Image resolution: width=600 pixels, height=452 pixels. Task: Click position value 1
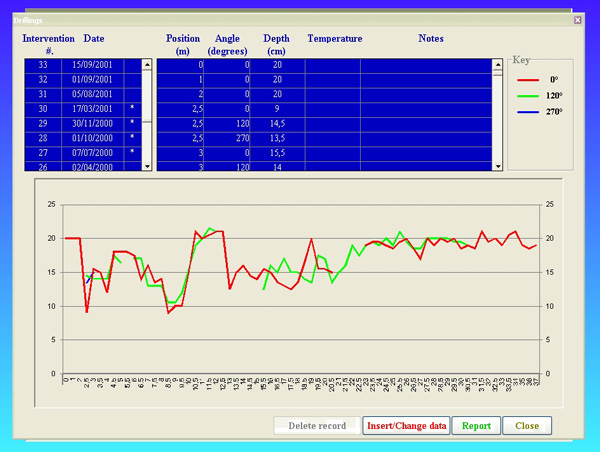pos(201,80)
